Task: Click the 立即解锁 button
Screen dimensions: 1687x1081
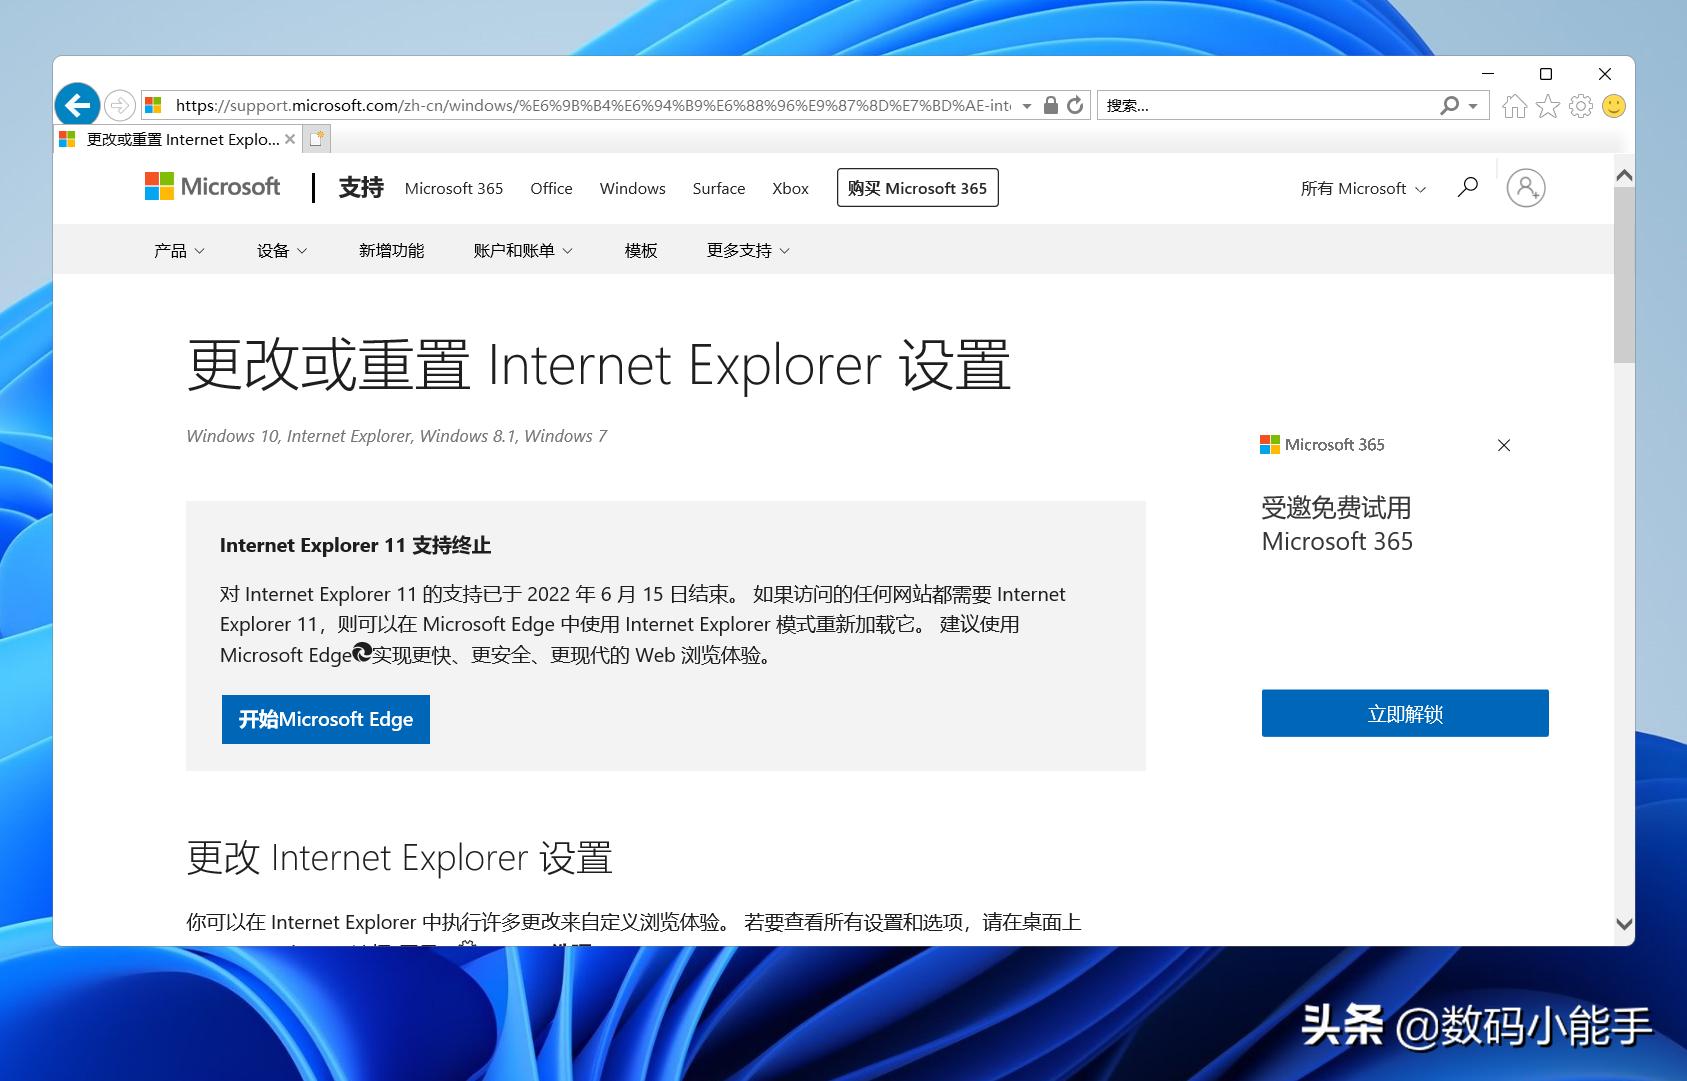Action: click(x=1404, y=713)
